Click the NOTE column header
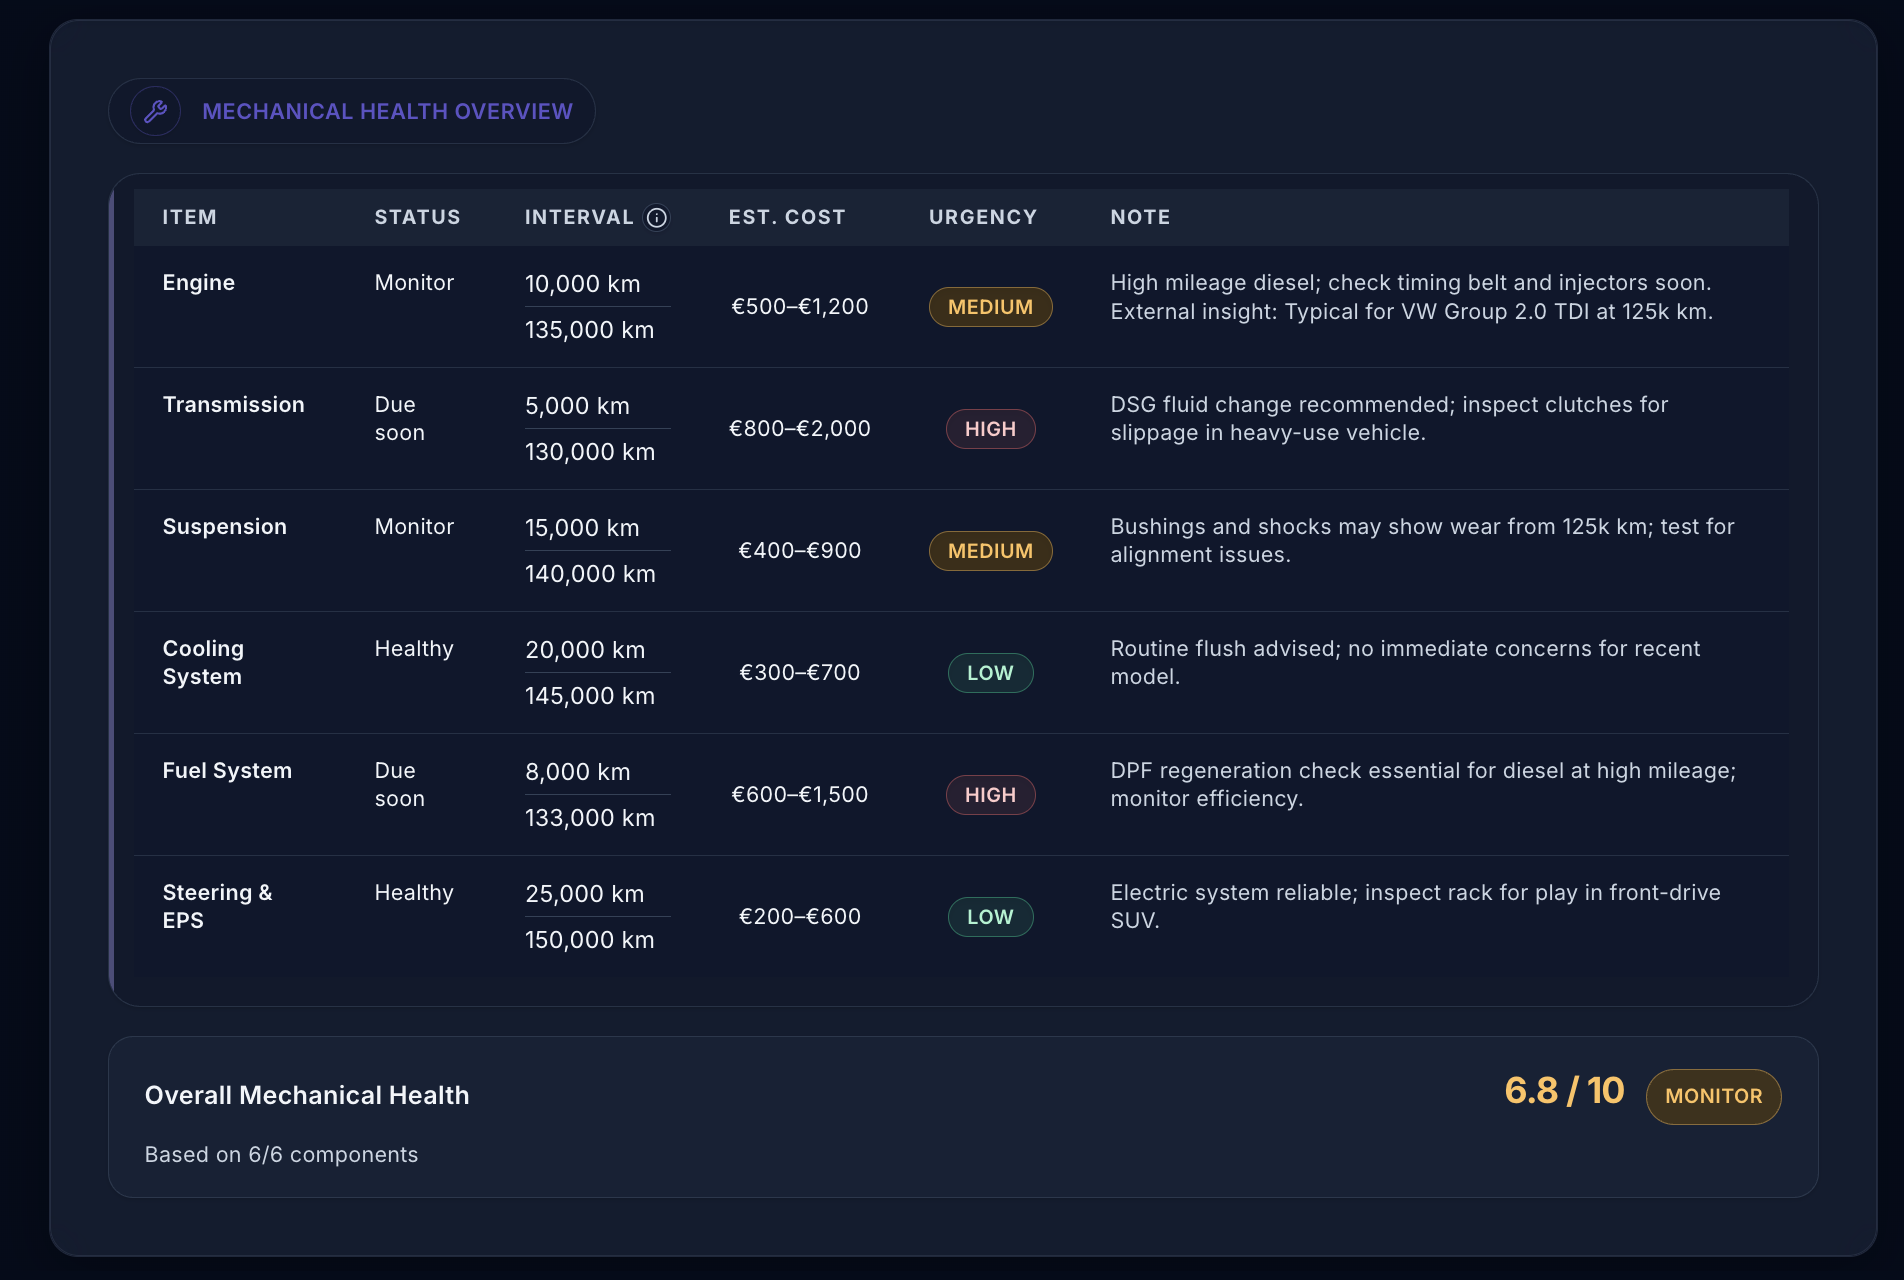This screenshot has height=1280, width=1904. (1140, 217)
